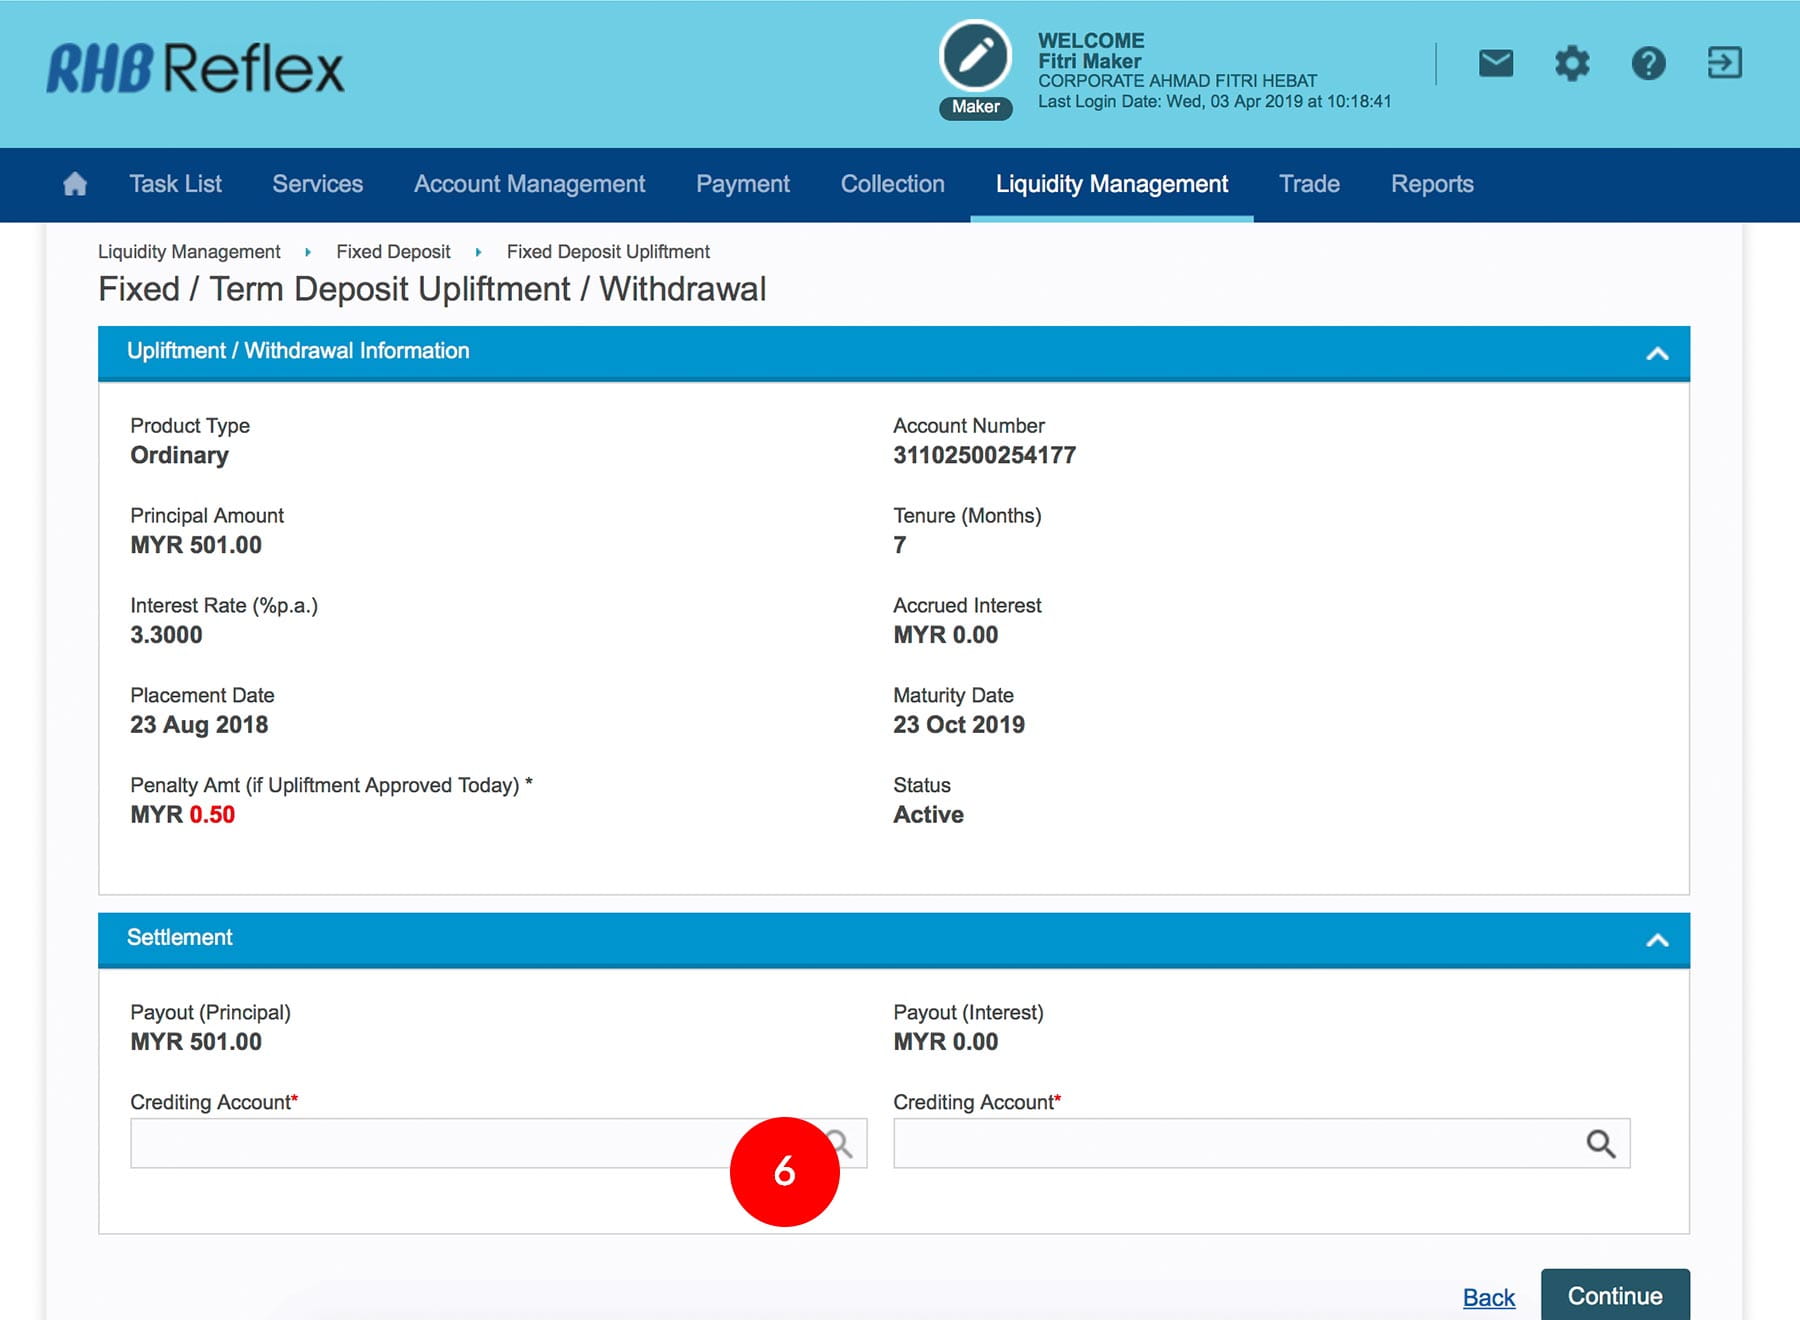1800x1320 pixels.
Task: Go to home via house icon
Action: pos(75,184)
